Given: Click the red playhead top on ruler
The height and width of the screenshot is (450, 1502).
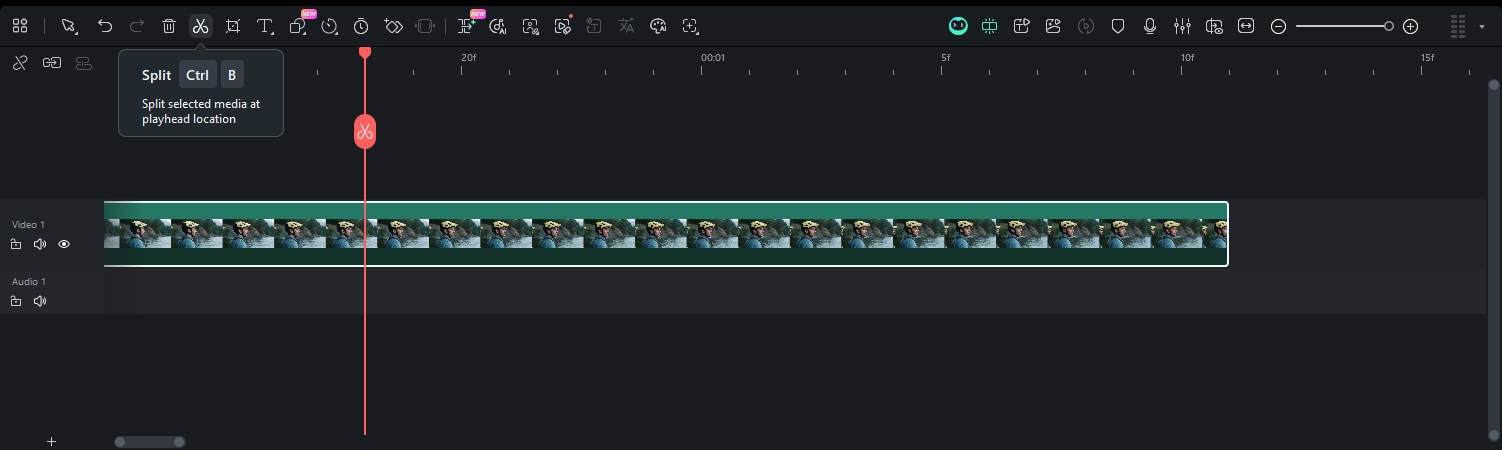Looking at the screenshot, I should click(x=365, y=51).
